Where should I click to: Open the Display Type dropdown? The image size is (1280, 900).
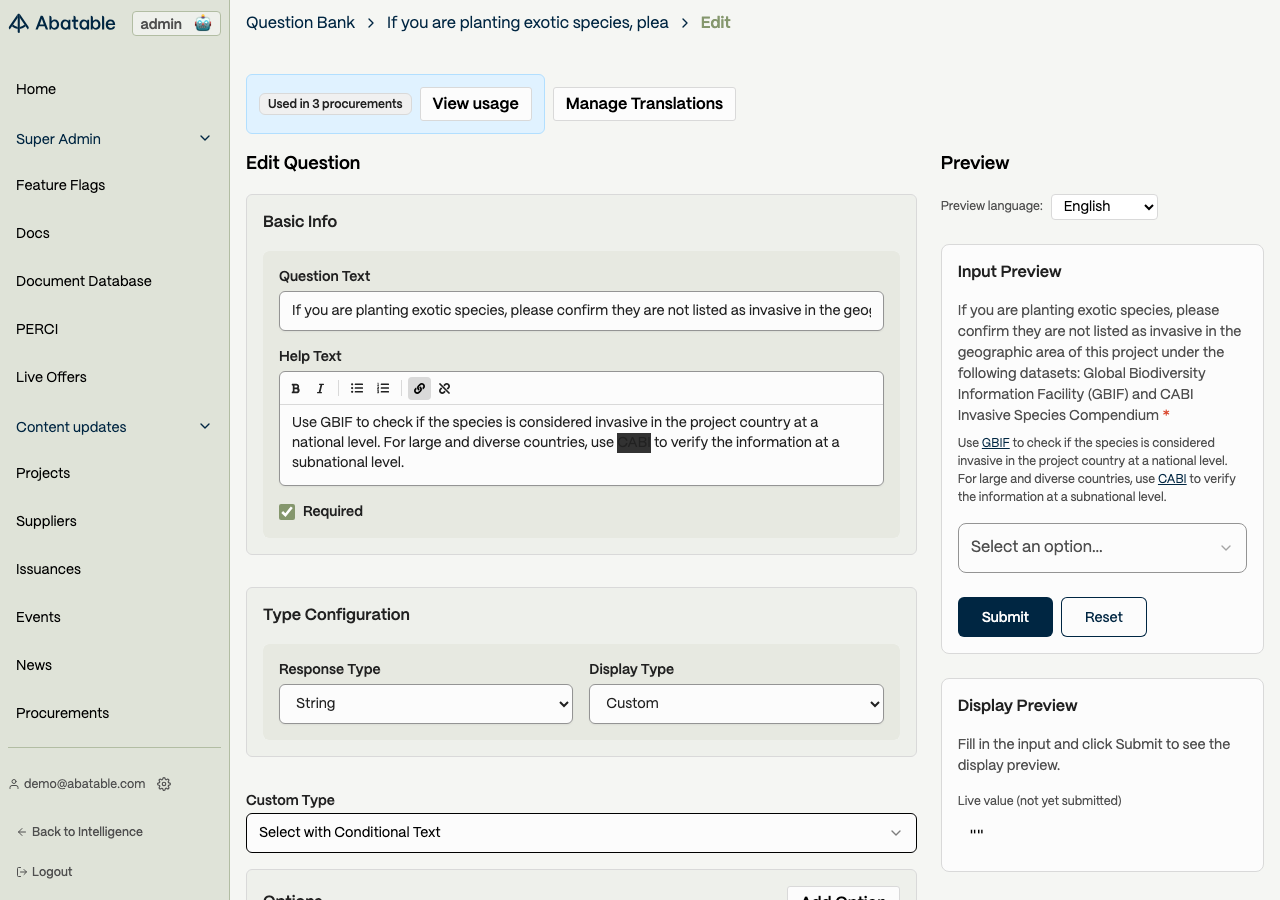(x=736, y=704)
